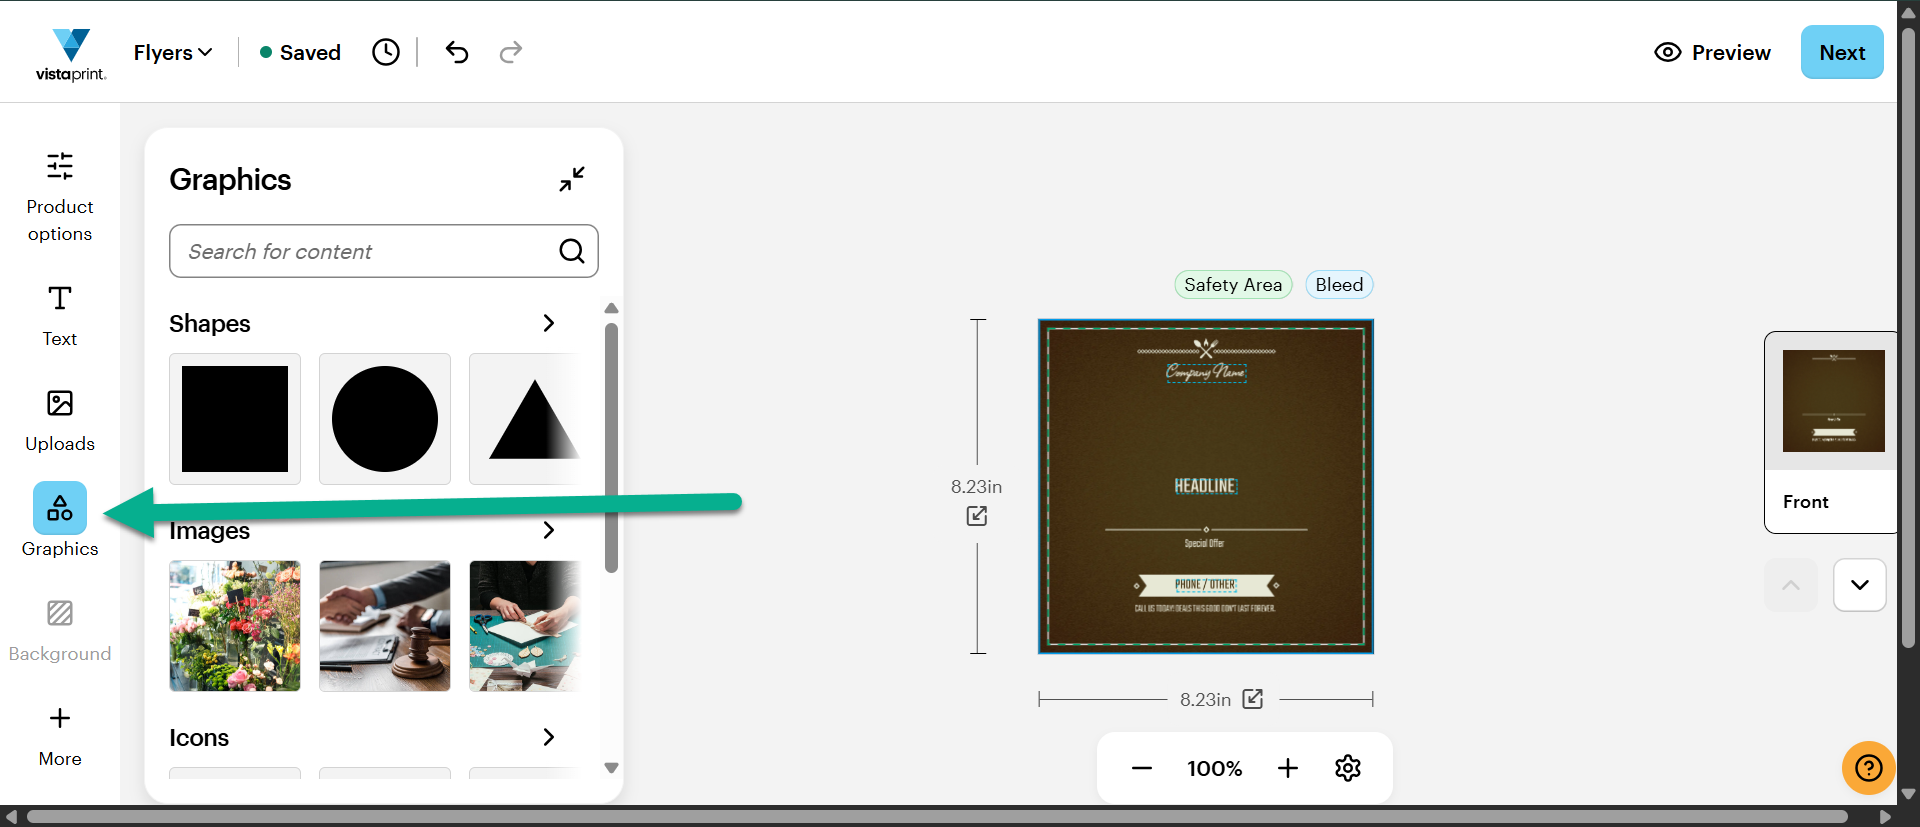Screen dimensions: 1920x827
Task: Select the Front page thumbnail
Action: coord(1833,431)
